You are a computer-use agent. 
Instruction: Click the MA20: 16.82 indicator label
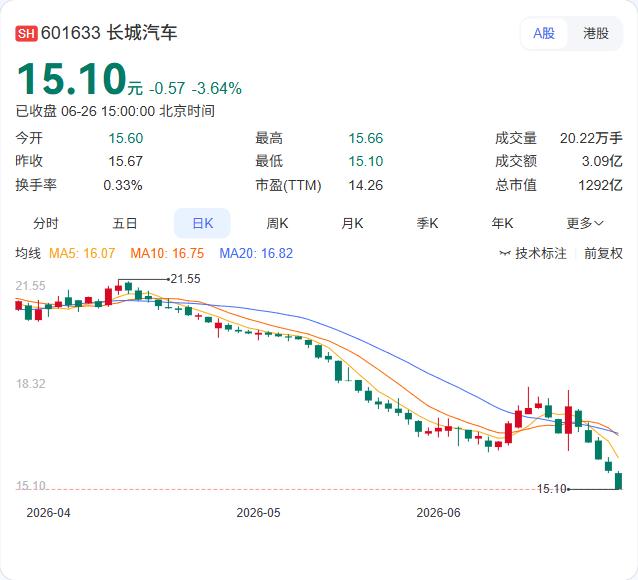256,254
